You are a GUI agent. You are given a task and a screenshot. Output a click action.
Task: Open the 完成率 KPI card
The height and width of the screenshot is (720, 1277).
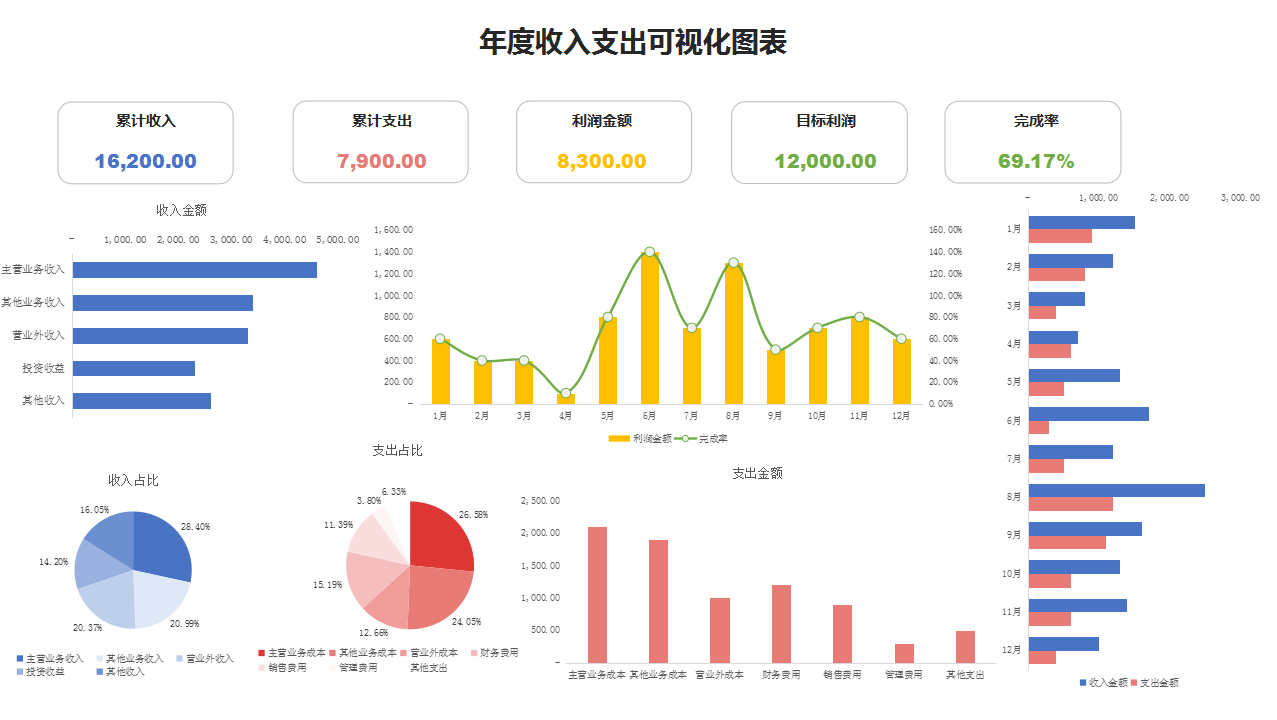coord(1032,142)
